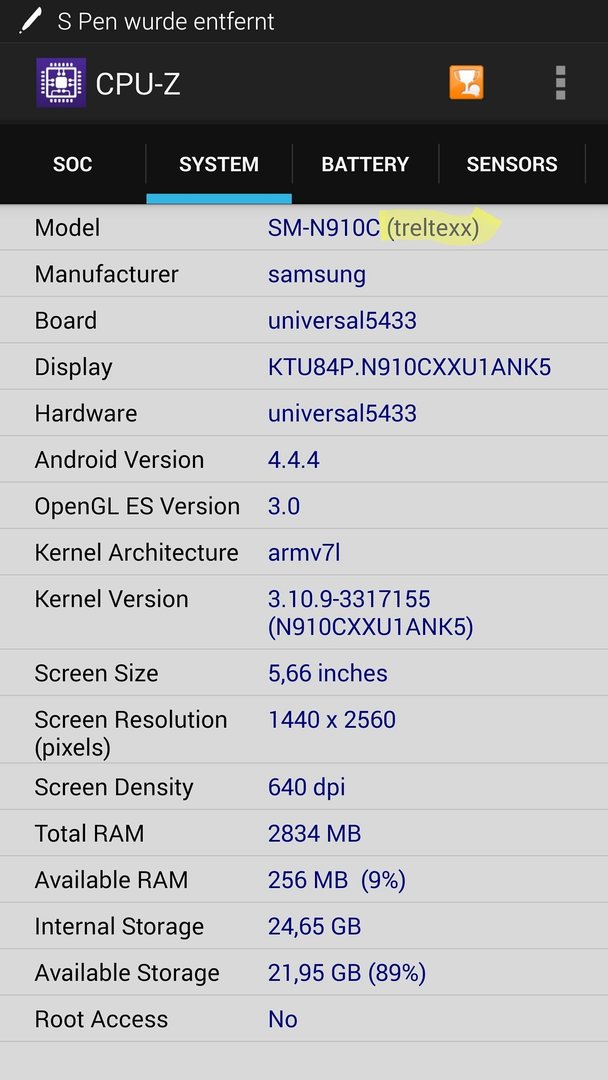
Task: Tap the Root Access row
Action: [x=304, y=1019]
